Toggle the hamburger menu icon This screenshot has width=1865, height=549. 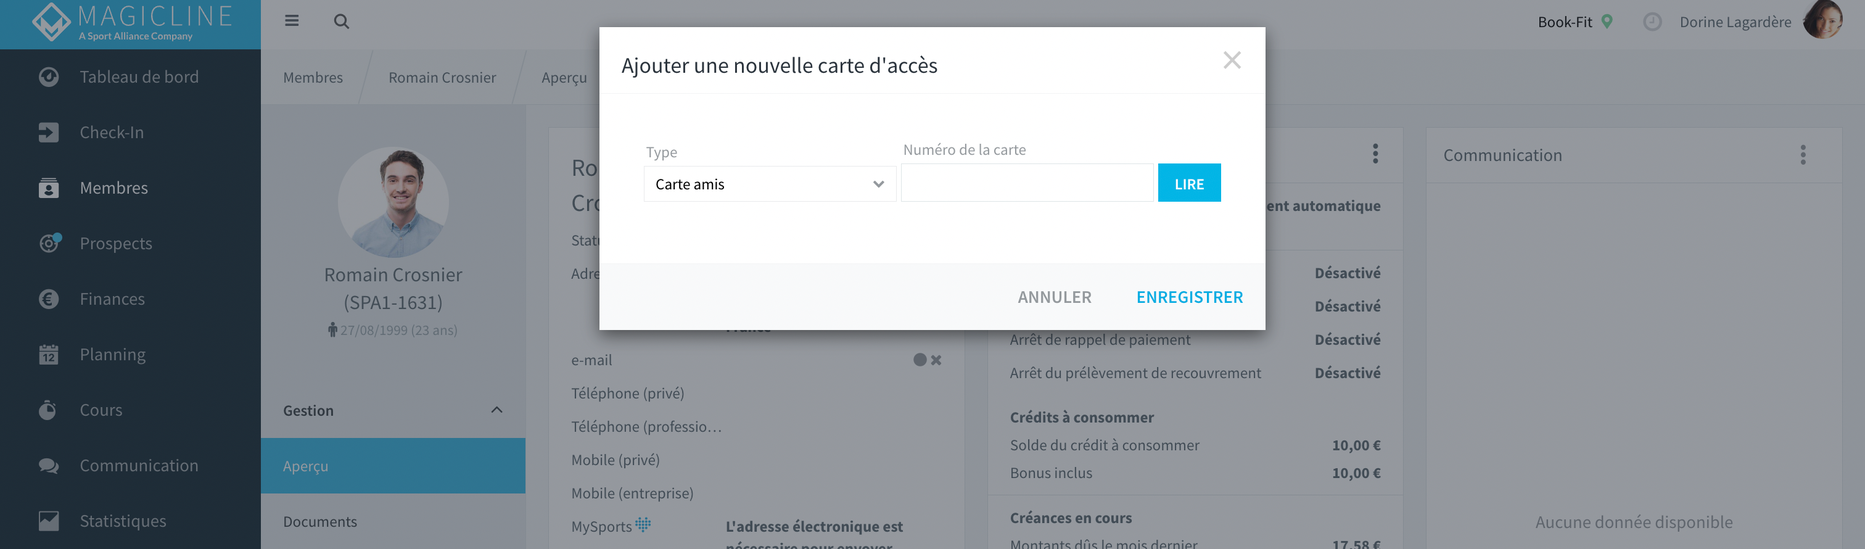[x=292, y=21]
